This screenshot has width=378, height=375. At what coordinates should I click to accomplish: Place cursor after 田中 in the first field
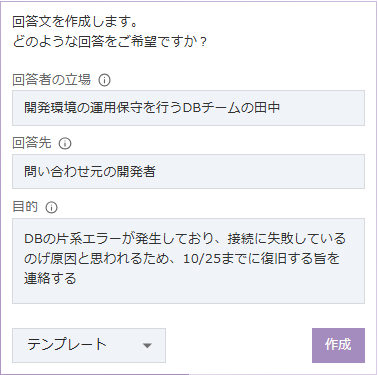click(281, 108)
